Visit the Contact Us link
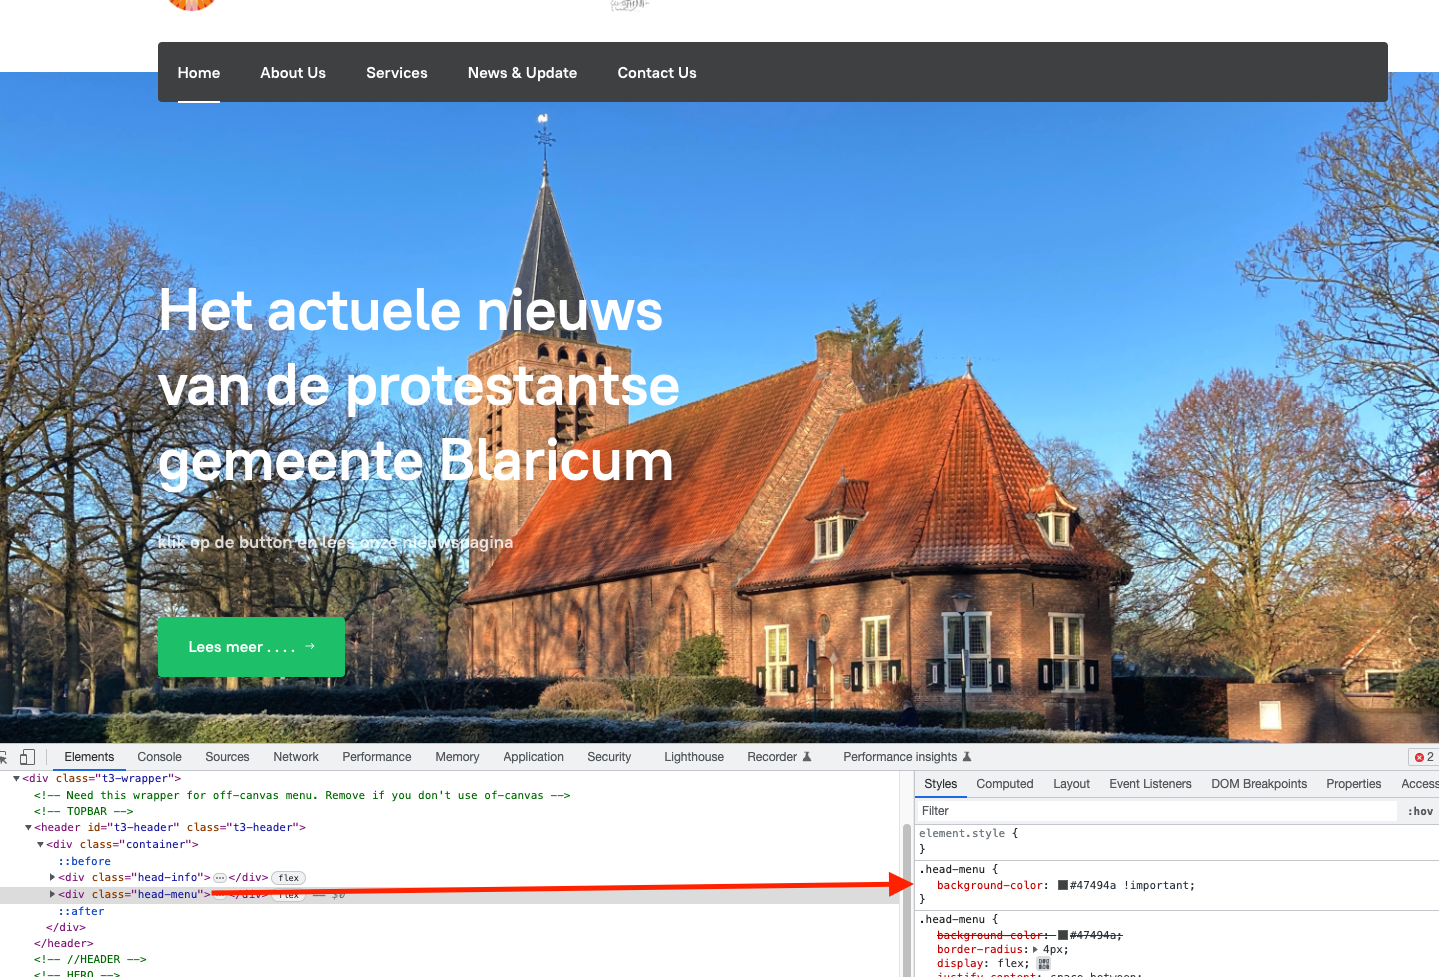 click(x=657, y=73)
